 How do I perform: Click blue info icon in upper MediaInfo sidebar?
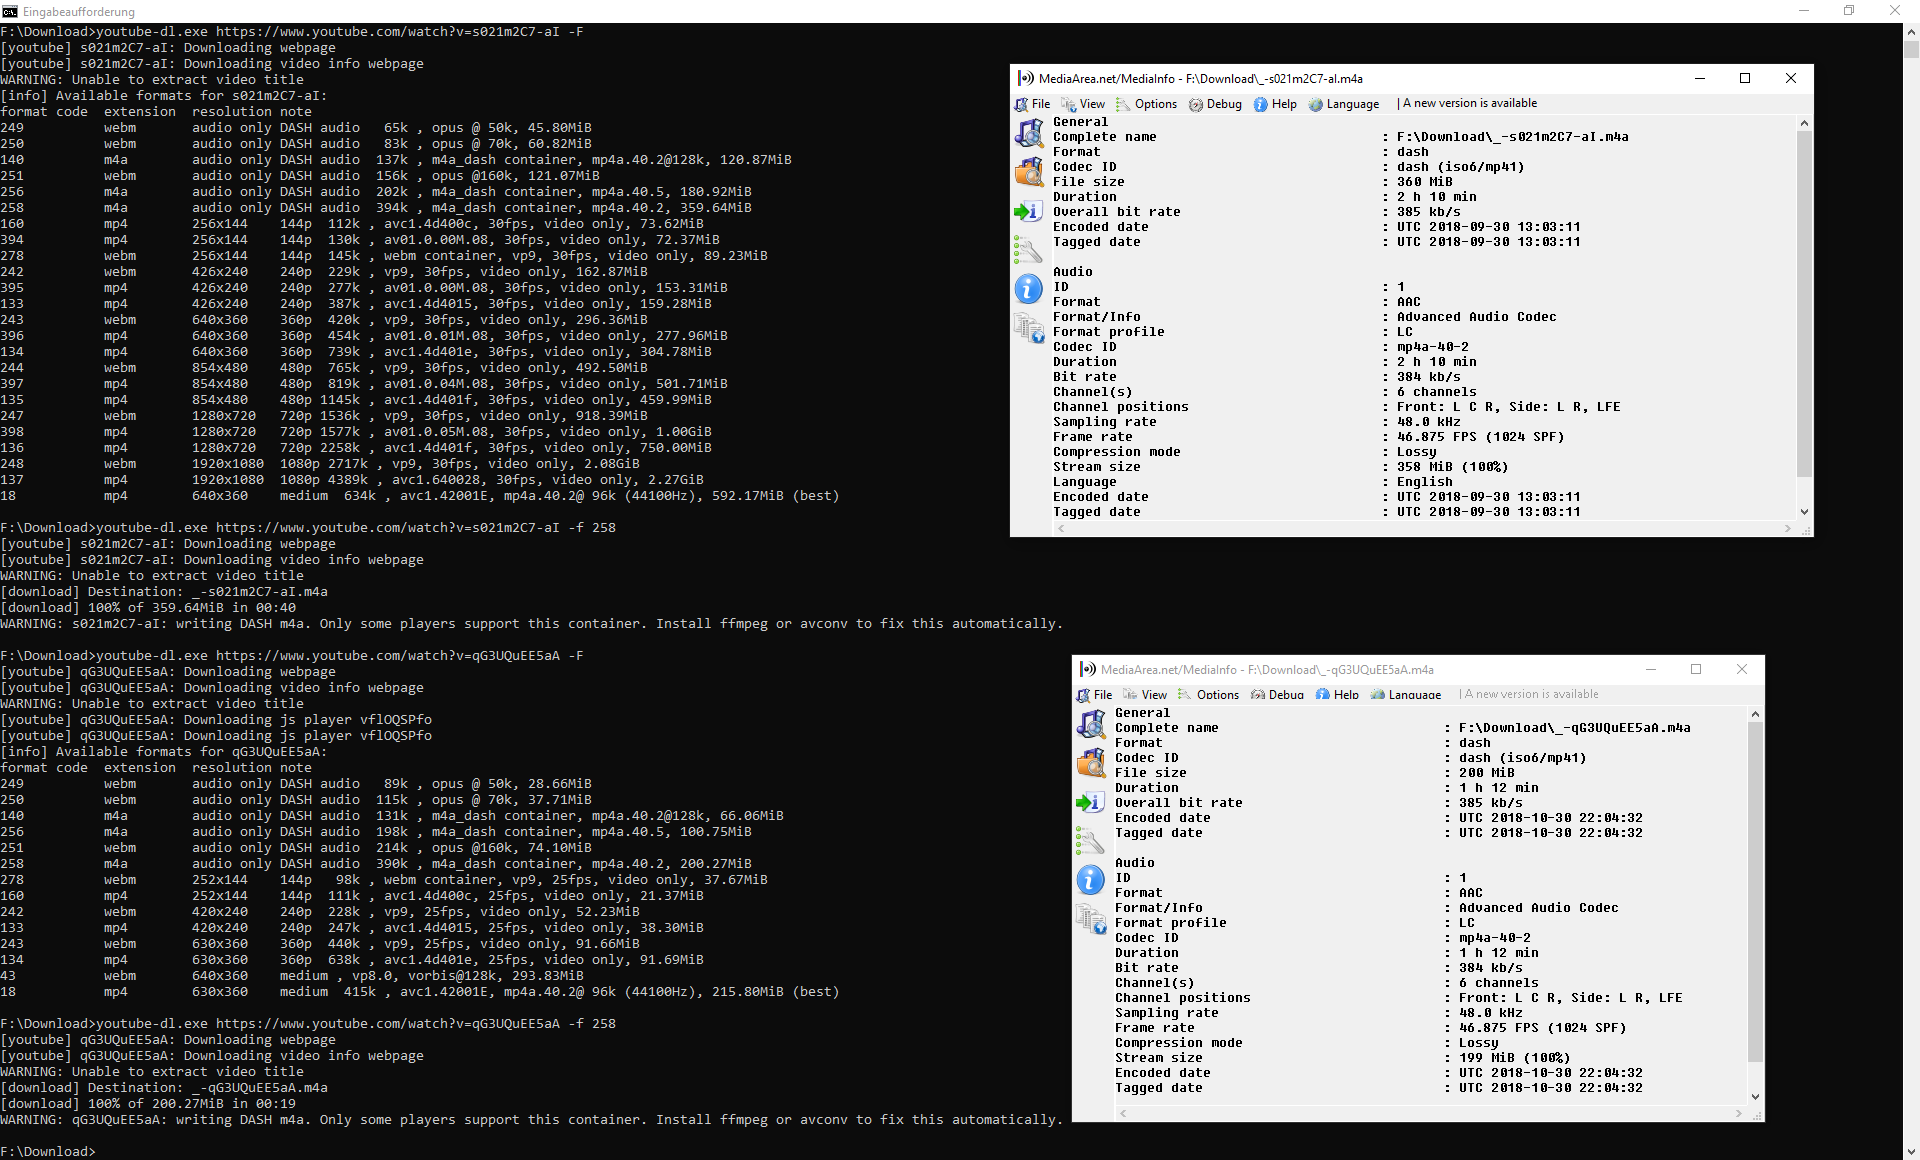click(x=1029, y=289)
